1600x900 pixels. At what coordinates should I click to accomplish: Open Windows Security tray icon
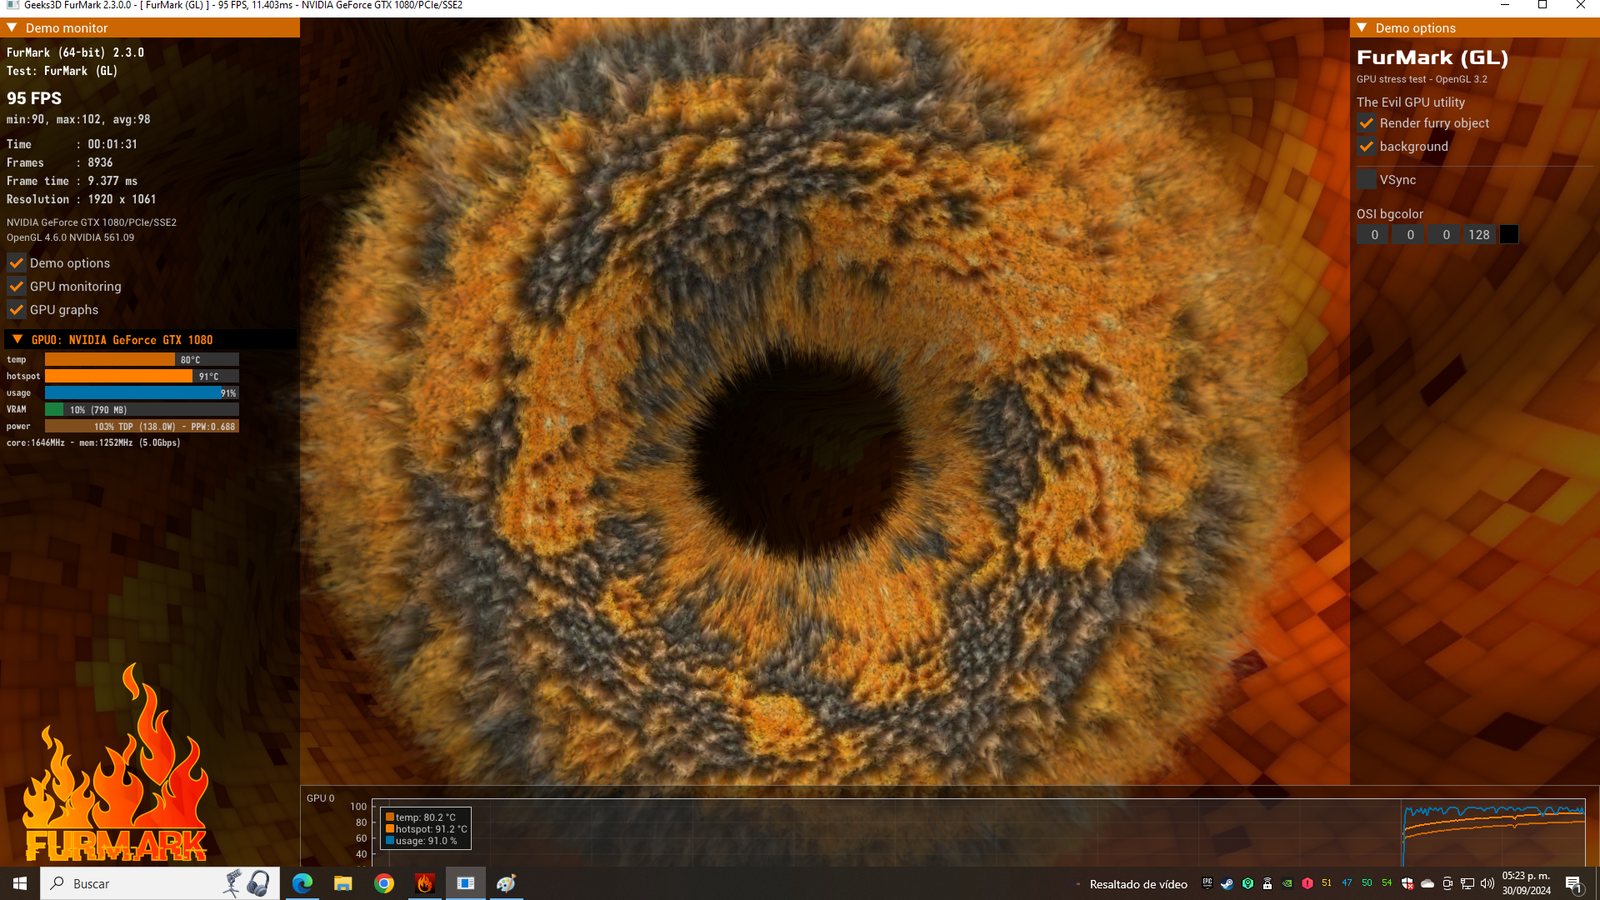click(x=1407, y=883)
